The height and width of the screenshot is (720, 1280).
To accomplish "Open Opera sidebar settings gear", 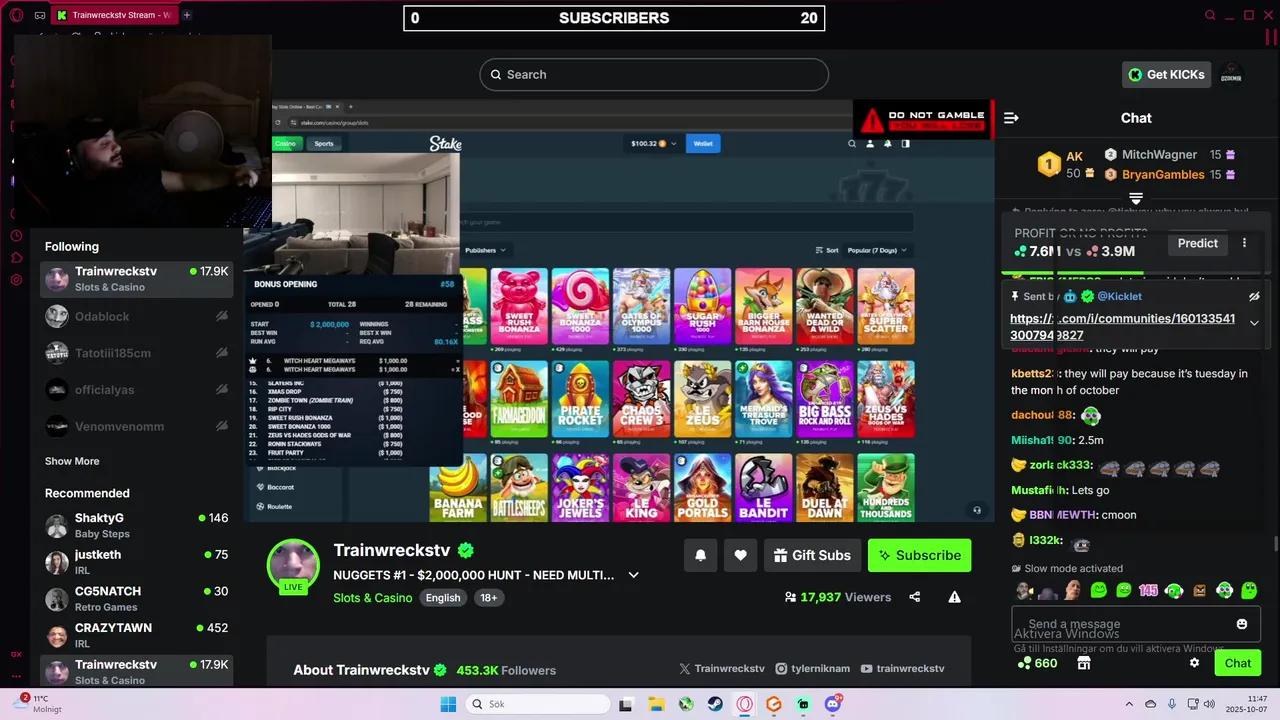I will tap(16, 280).
